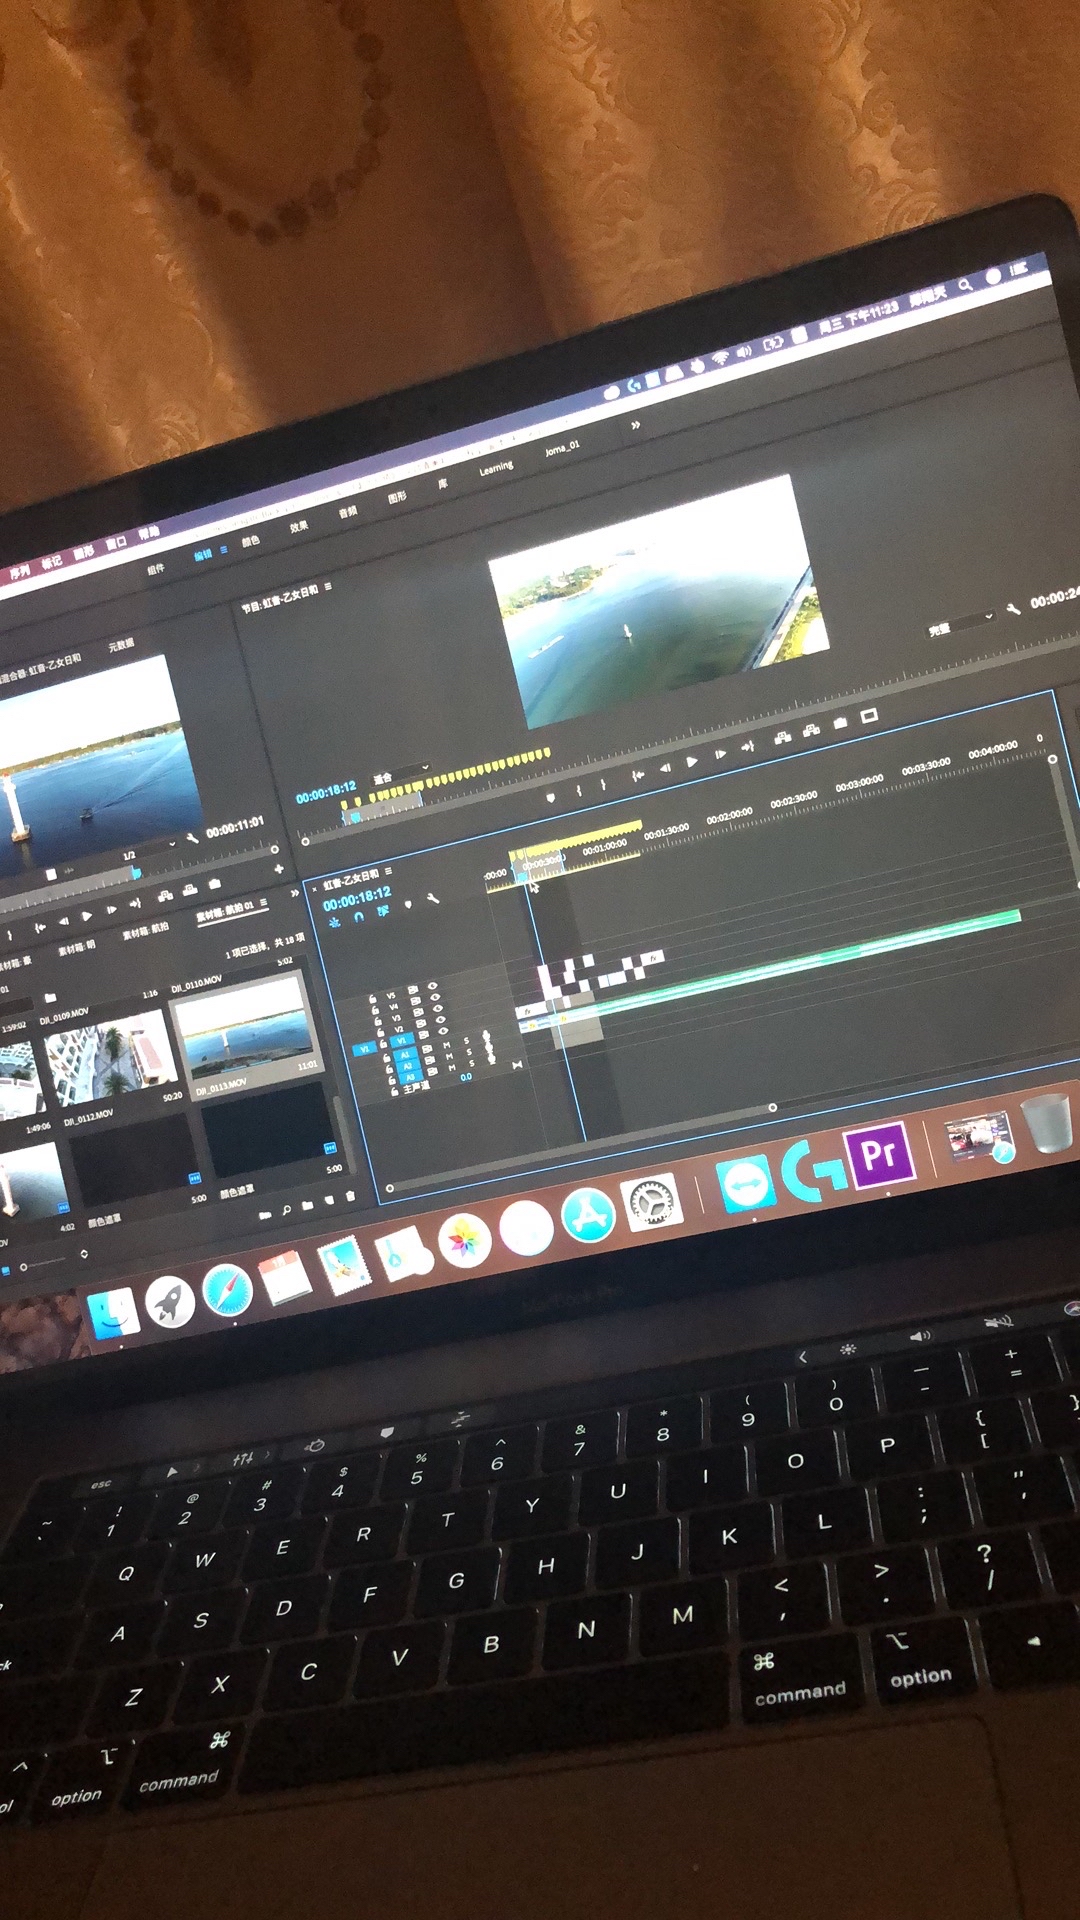The width and height of the screenshot is (1080, 1920).
Task: Go to Out point in Program Monitor
Action: click(747, 747)
